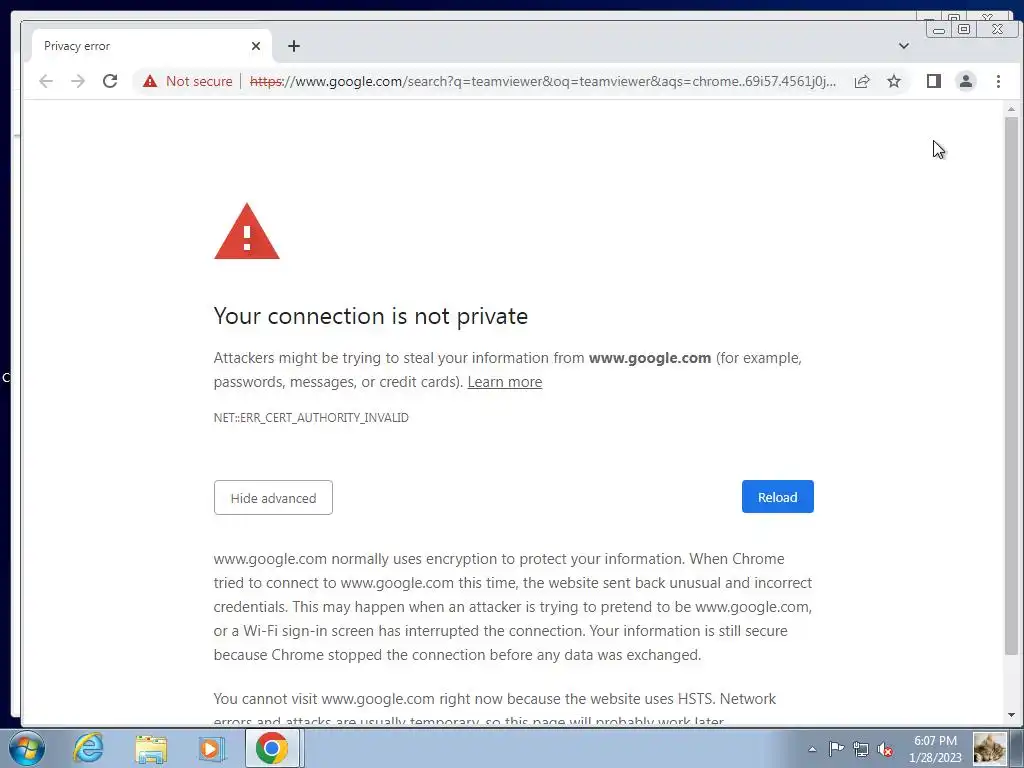Open the network tray icon
This screenshot has width=1024, height=768.
point(861,750)
